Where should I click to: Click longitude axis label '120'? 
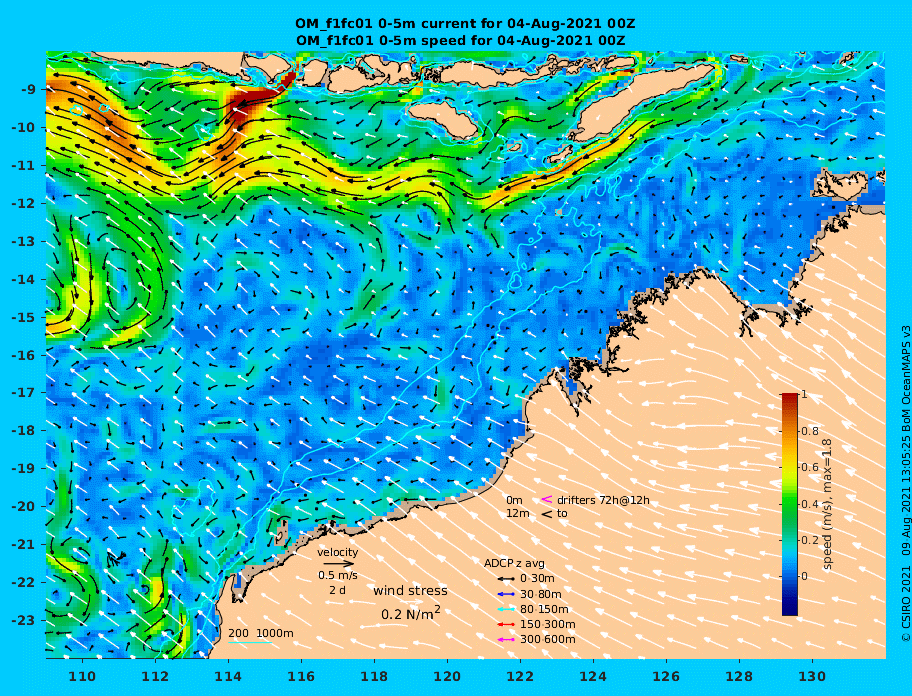[447, 676]
